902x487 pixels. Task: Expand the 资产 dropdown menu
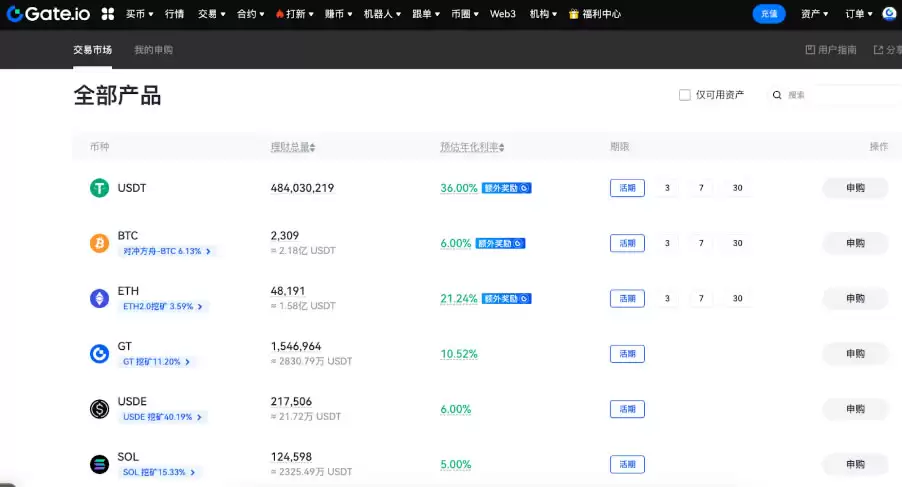(815, 14)
